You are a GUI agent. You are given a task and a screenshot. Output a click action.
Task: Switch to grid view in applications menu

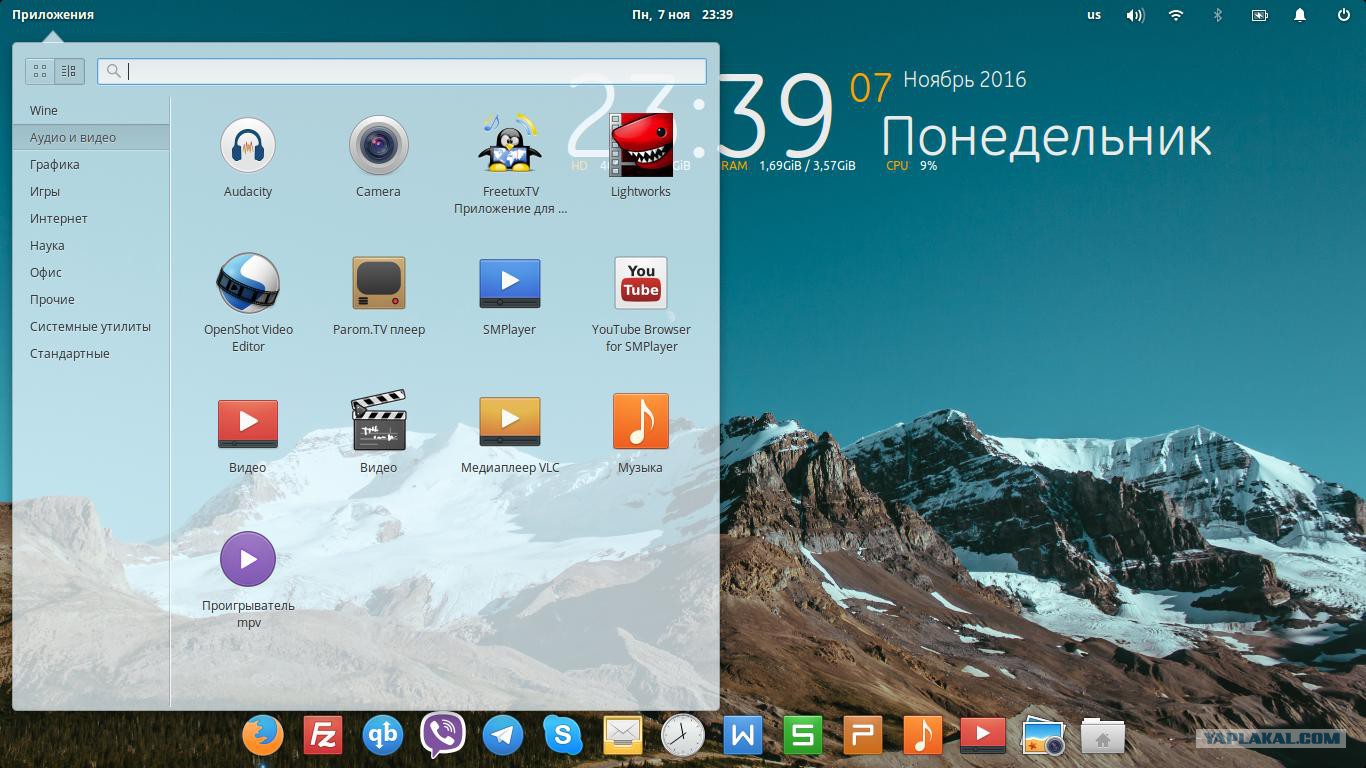40,71
